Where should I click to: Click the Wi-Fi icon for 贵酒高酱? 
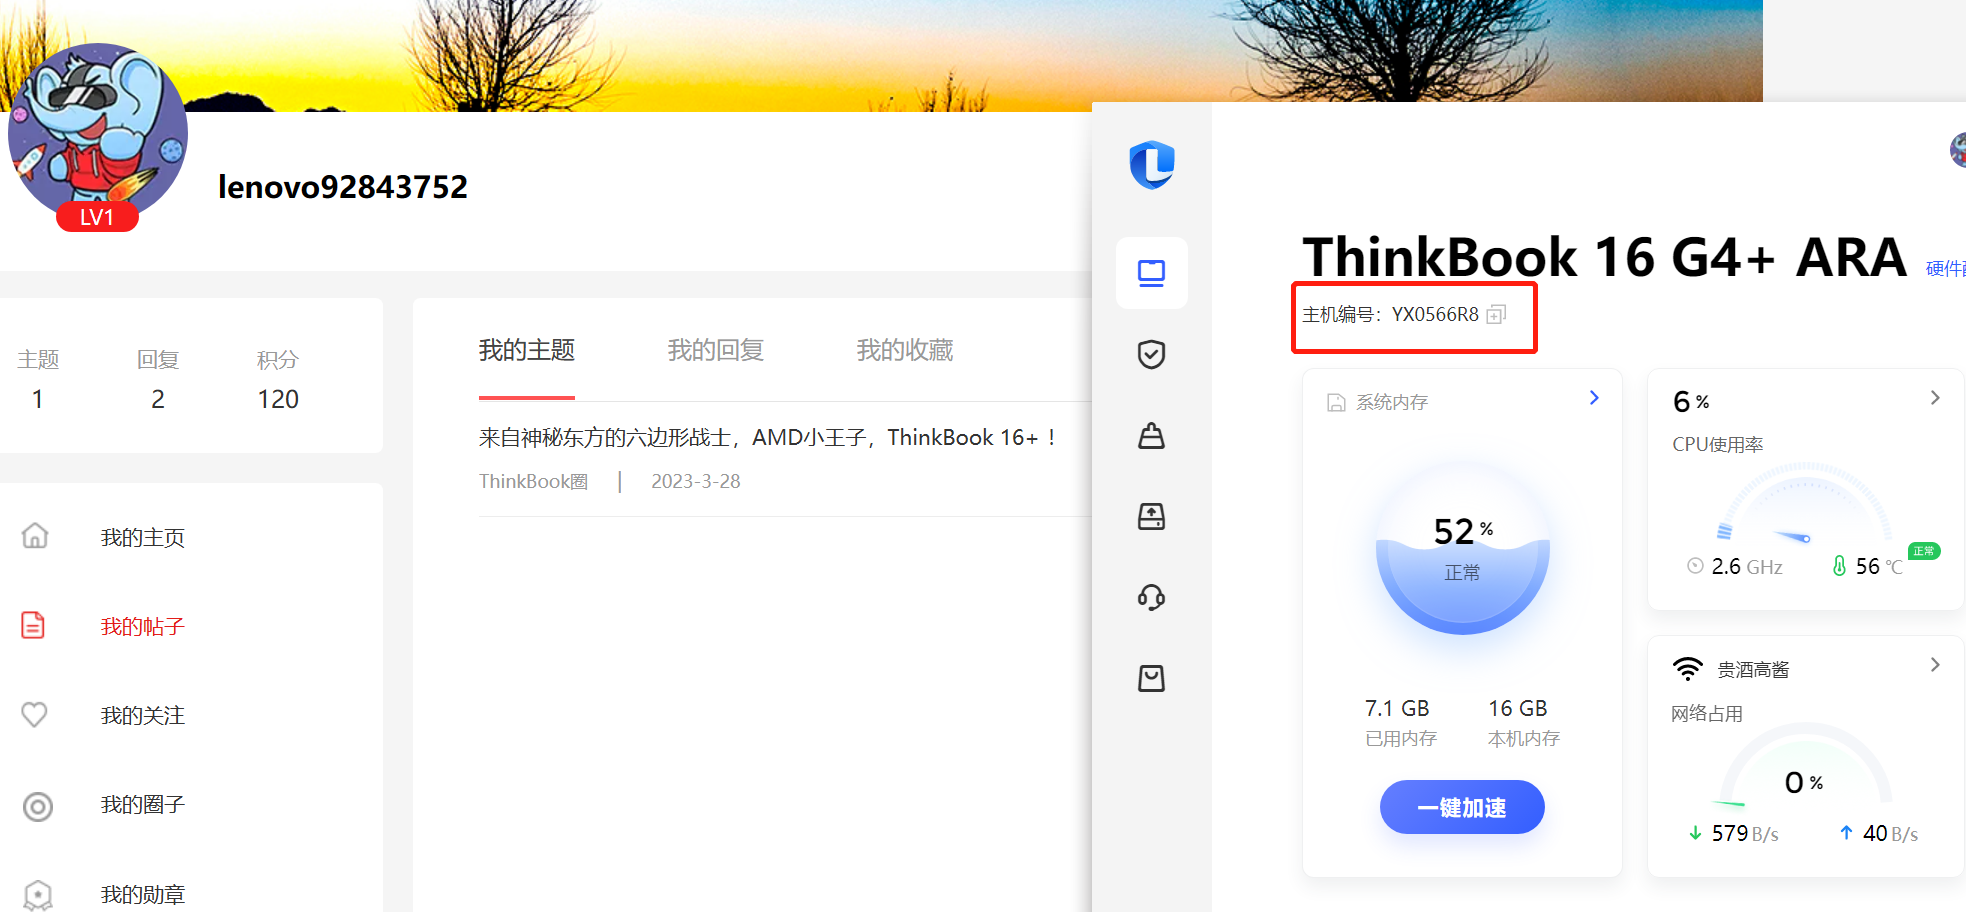click(1688, 669)
